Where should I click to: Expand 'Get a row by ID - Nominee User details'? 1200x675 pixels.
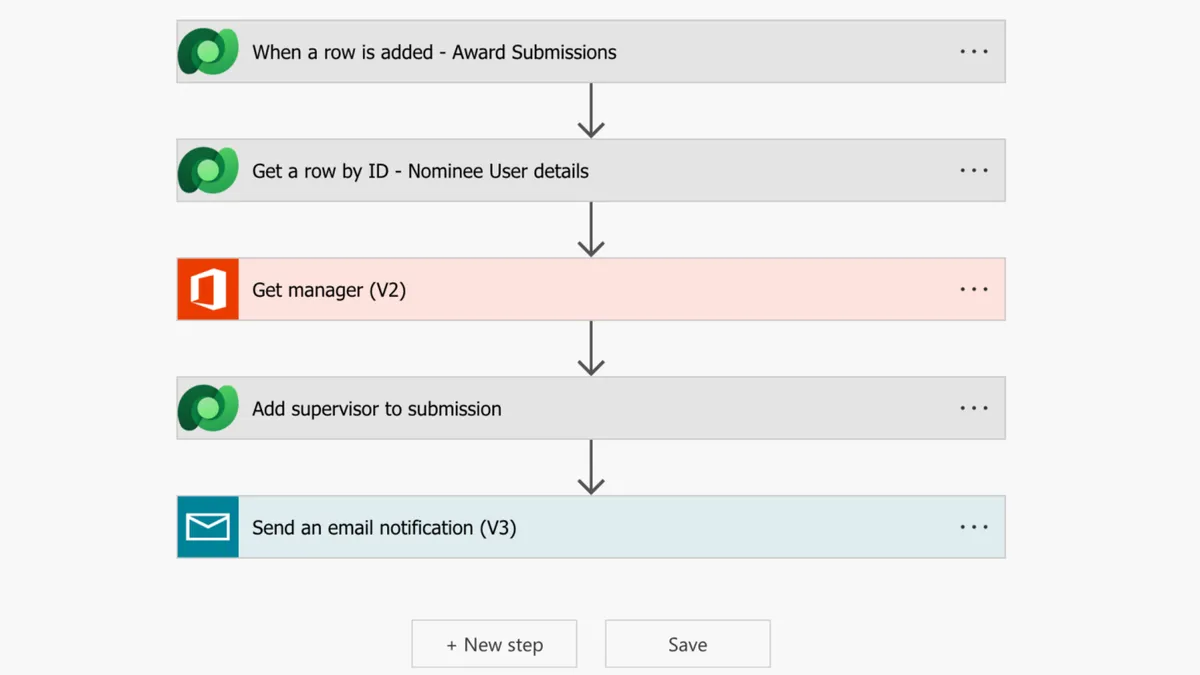(420, 171)
